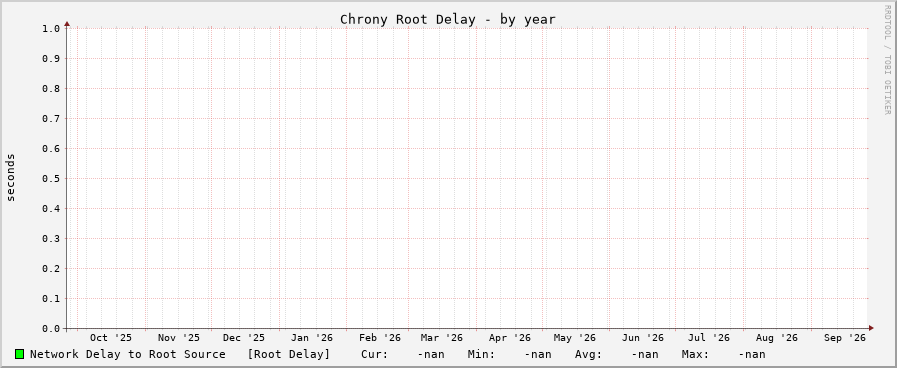The width and height of the screenshot is (897, 368).
Task: Click the x-axis label Jul '26
Action: coord(709,338)
